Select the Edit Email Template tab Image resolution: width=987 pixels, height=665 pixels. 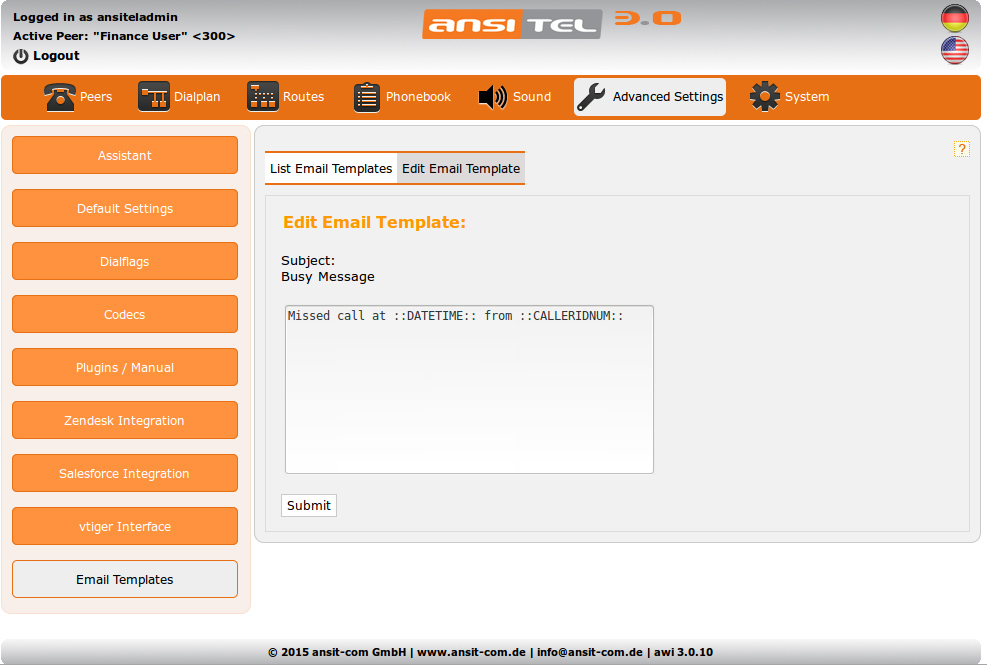(x=461, y=169)
